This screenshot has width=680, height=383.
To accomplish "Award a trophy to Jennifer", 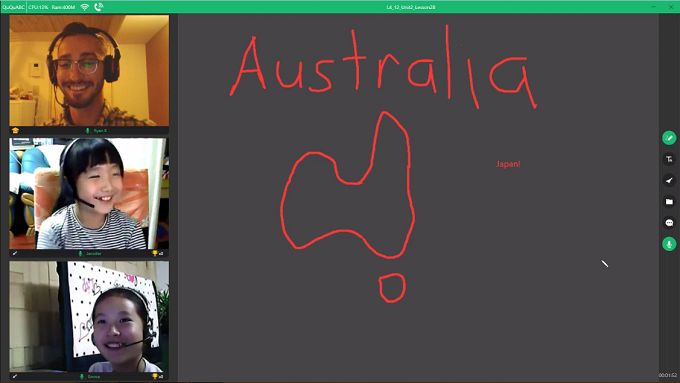I will [155, 253].
